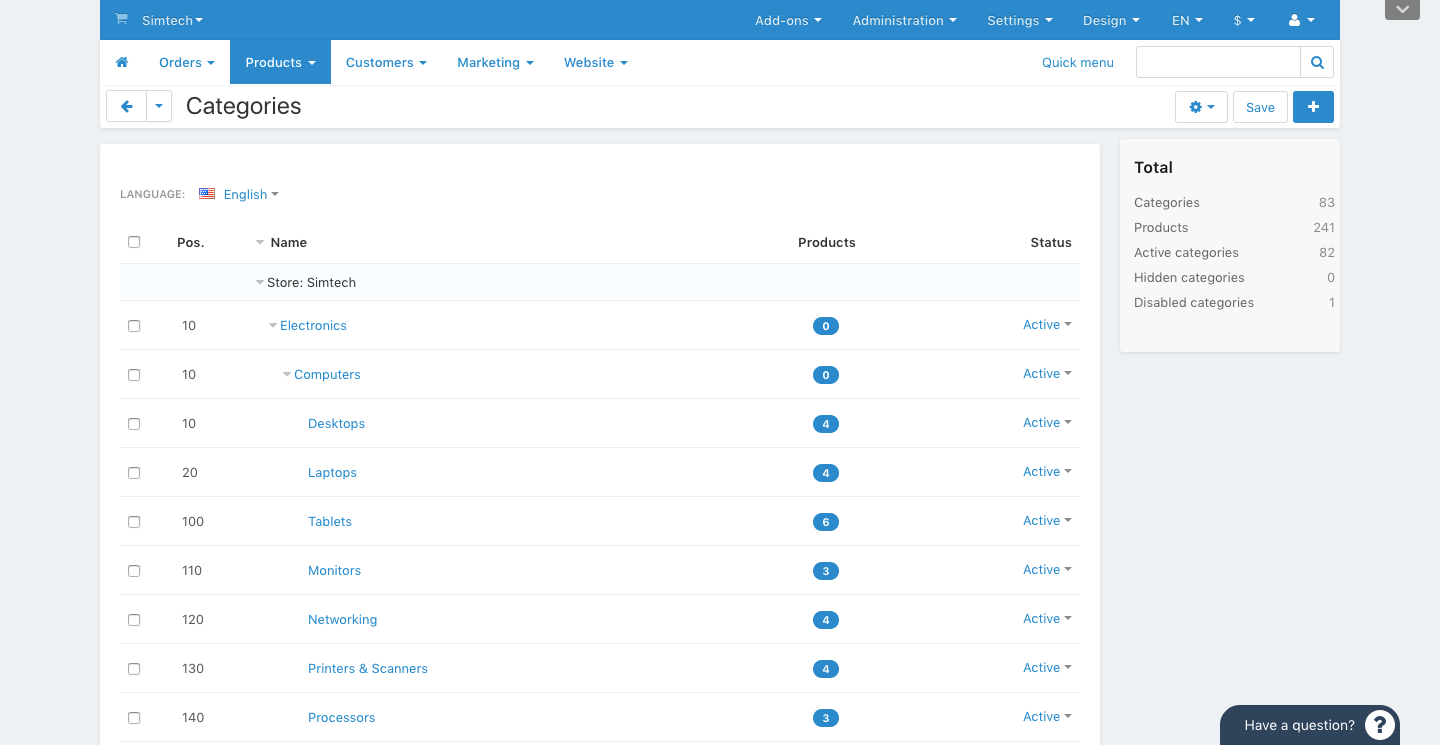The width and height of the screenshot is (1440, 745).
Task: Check the Electronics row checkbox
Action: (134, 325)
